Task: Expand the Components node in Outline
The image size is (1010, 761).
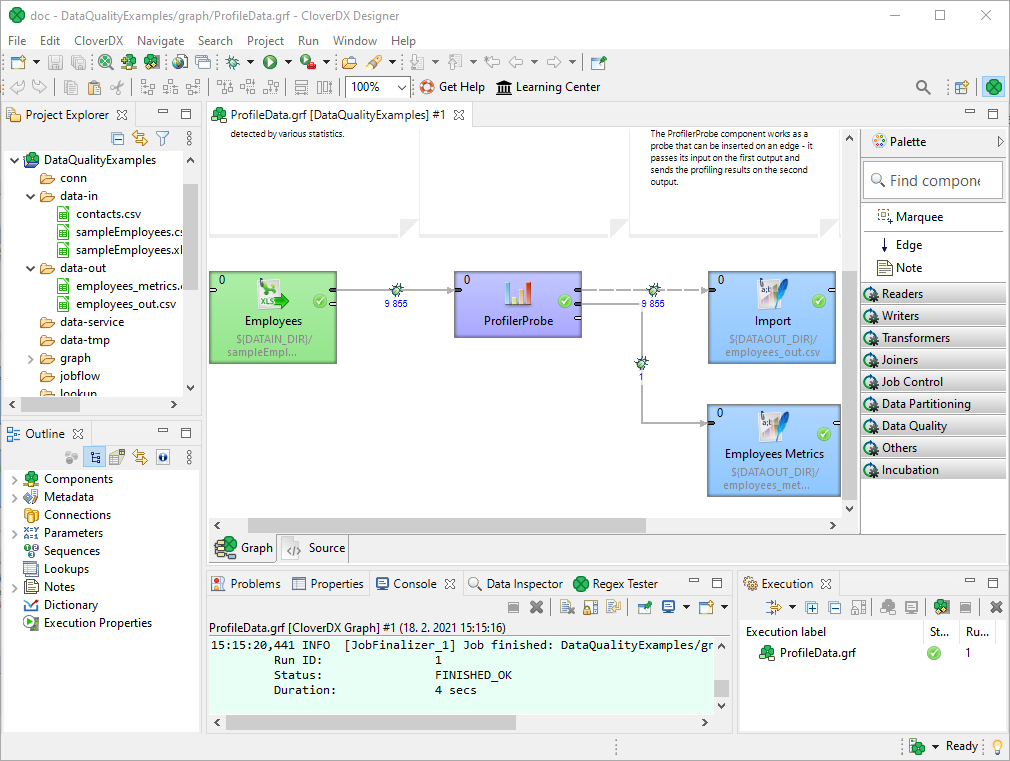Action: click(x=16, y=479)
